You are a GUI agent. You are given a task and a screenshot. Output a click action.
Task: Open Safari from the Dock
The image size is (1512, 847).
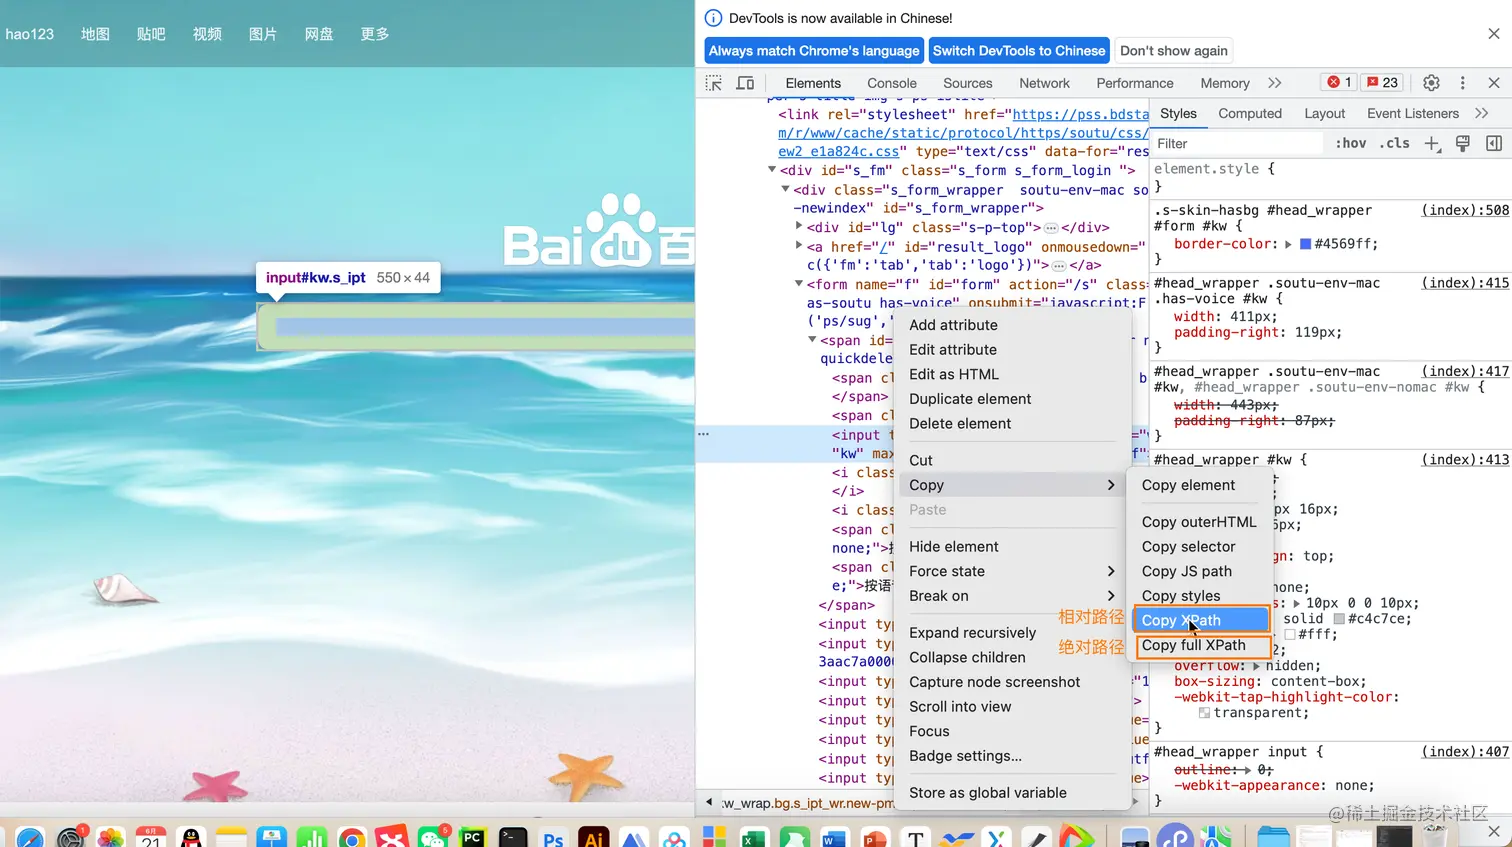coord(30,838)
